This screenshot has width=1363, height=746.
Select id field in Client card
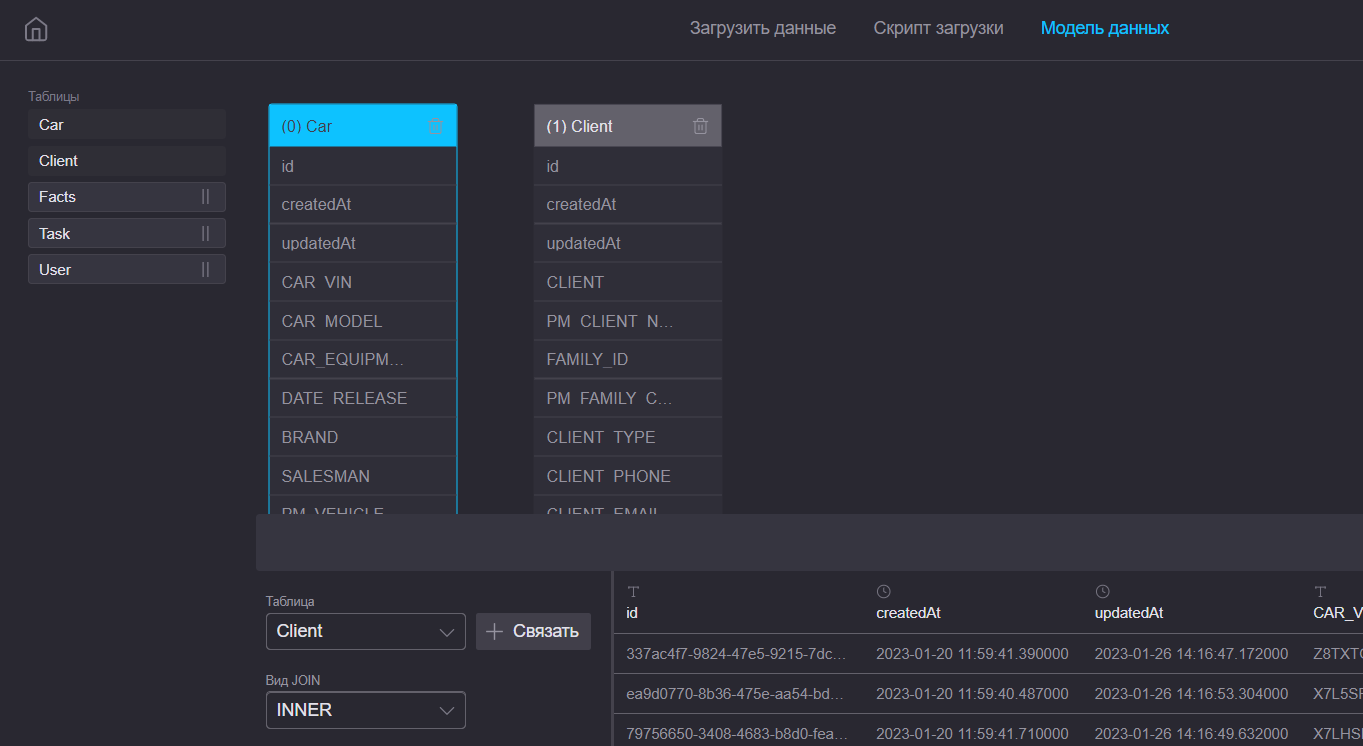coord(628,166)
